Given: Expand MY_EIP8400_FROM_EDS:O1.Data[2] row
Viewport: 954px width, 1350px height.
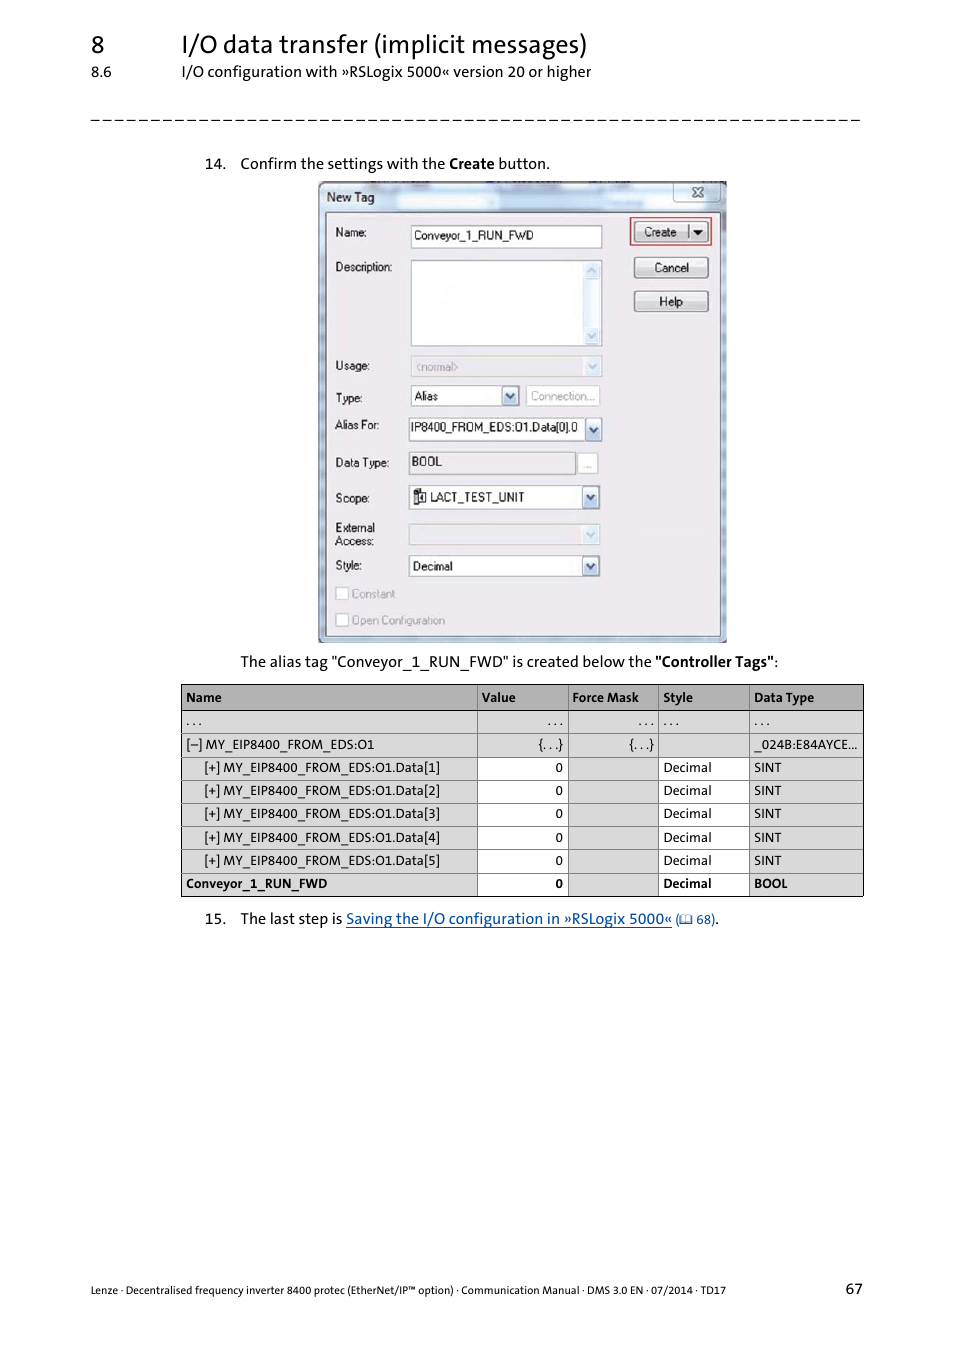Looking at the screenshot, I should click(212, 791).
